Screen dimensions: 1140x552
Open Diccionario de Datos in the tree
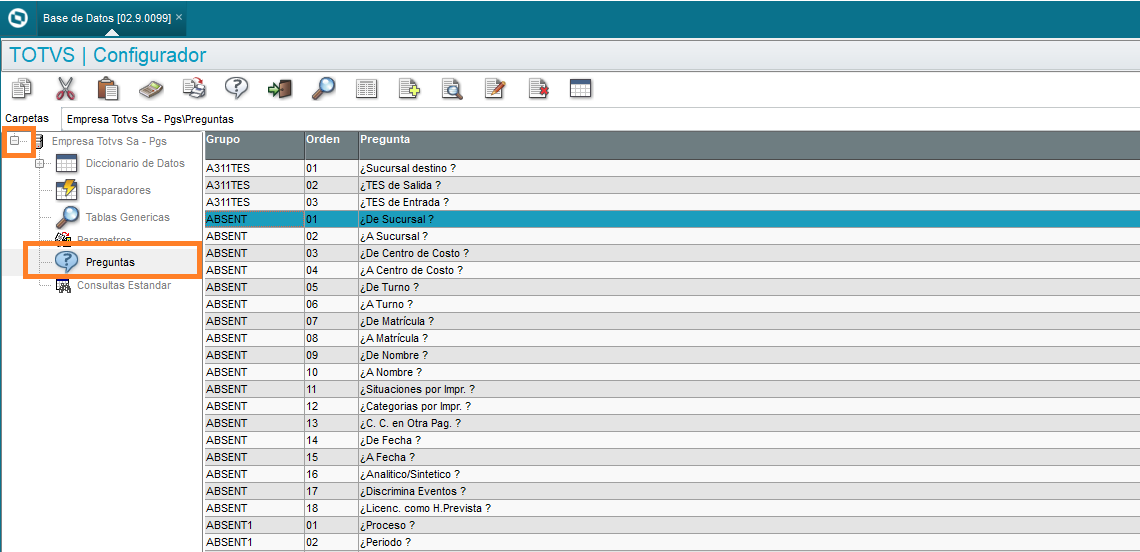[135, 164]
